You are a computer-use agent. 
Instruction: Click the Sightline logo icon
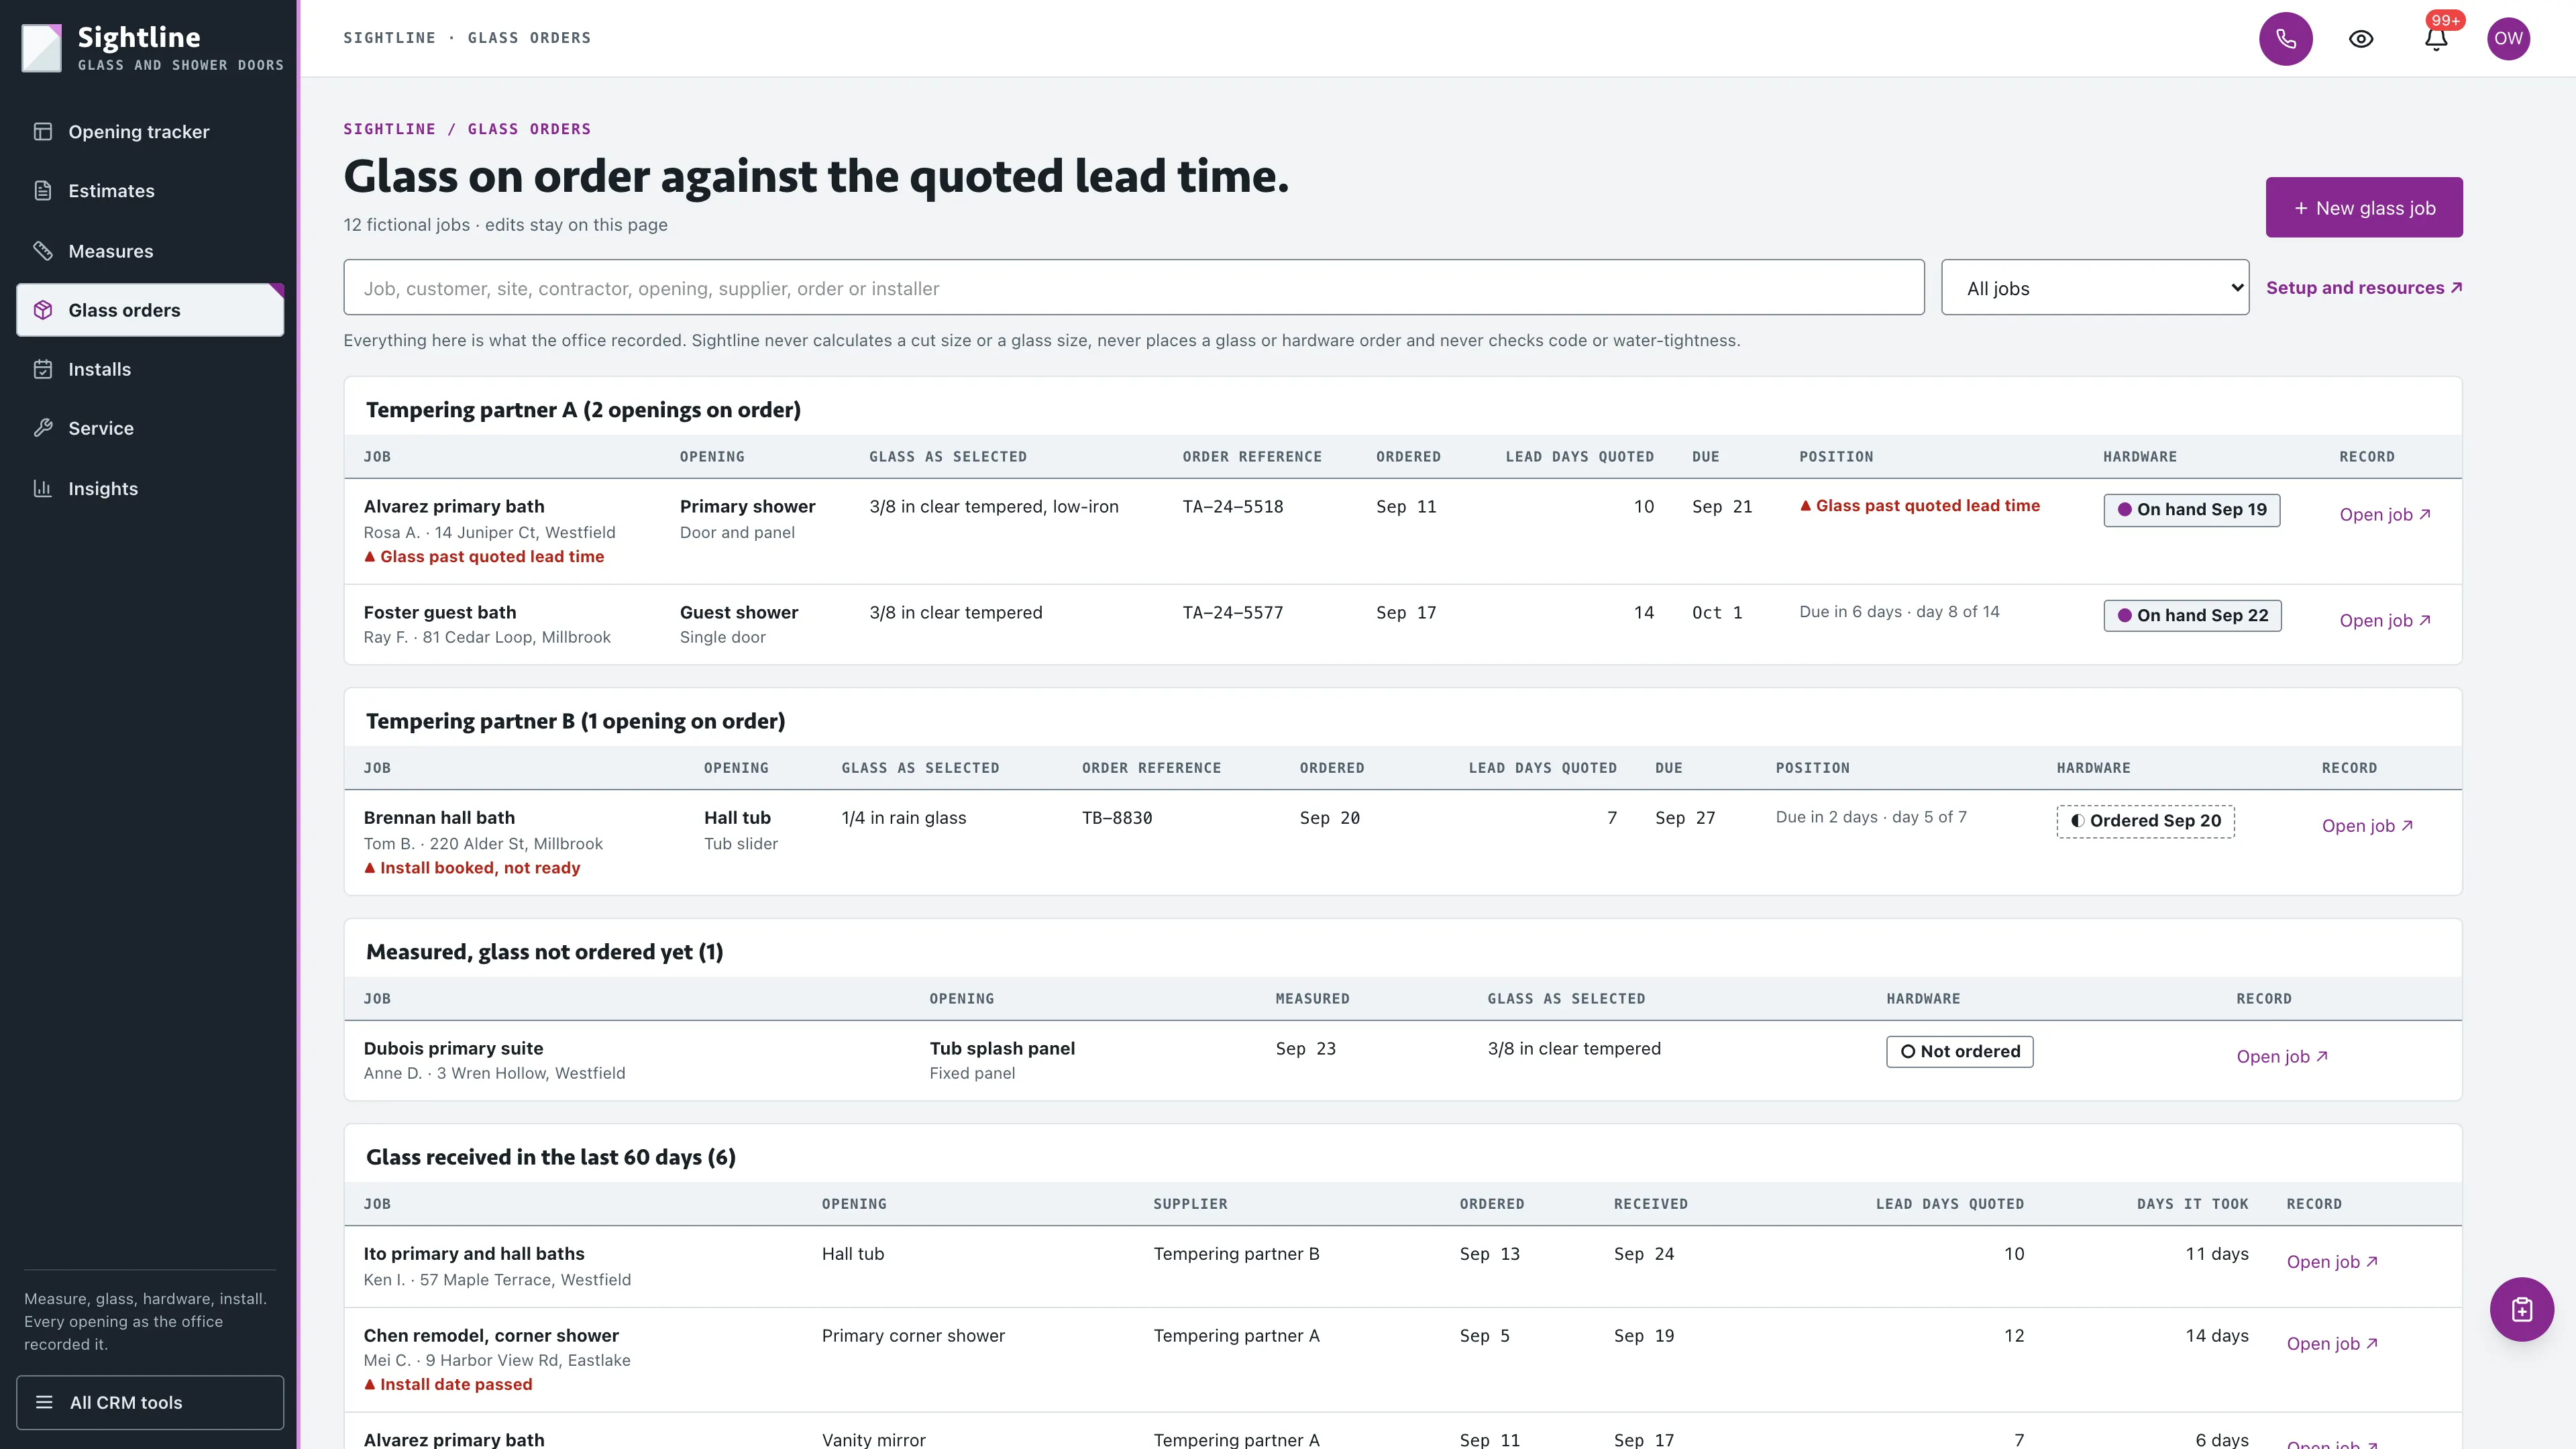click(42, 47)
